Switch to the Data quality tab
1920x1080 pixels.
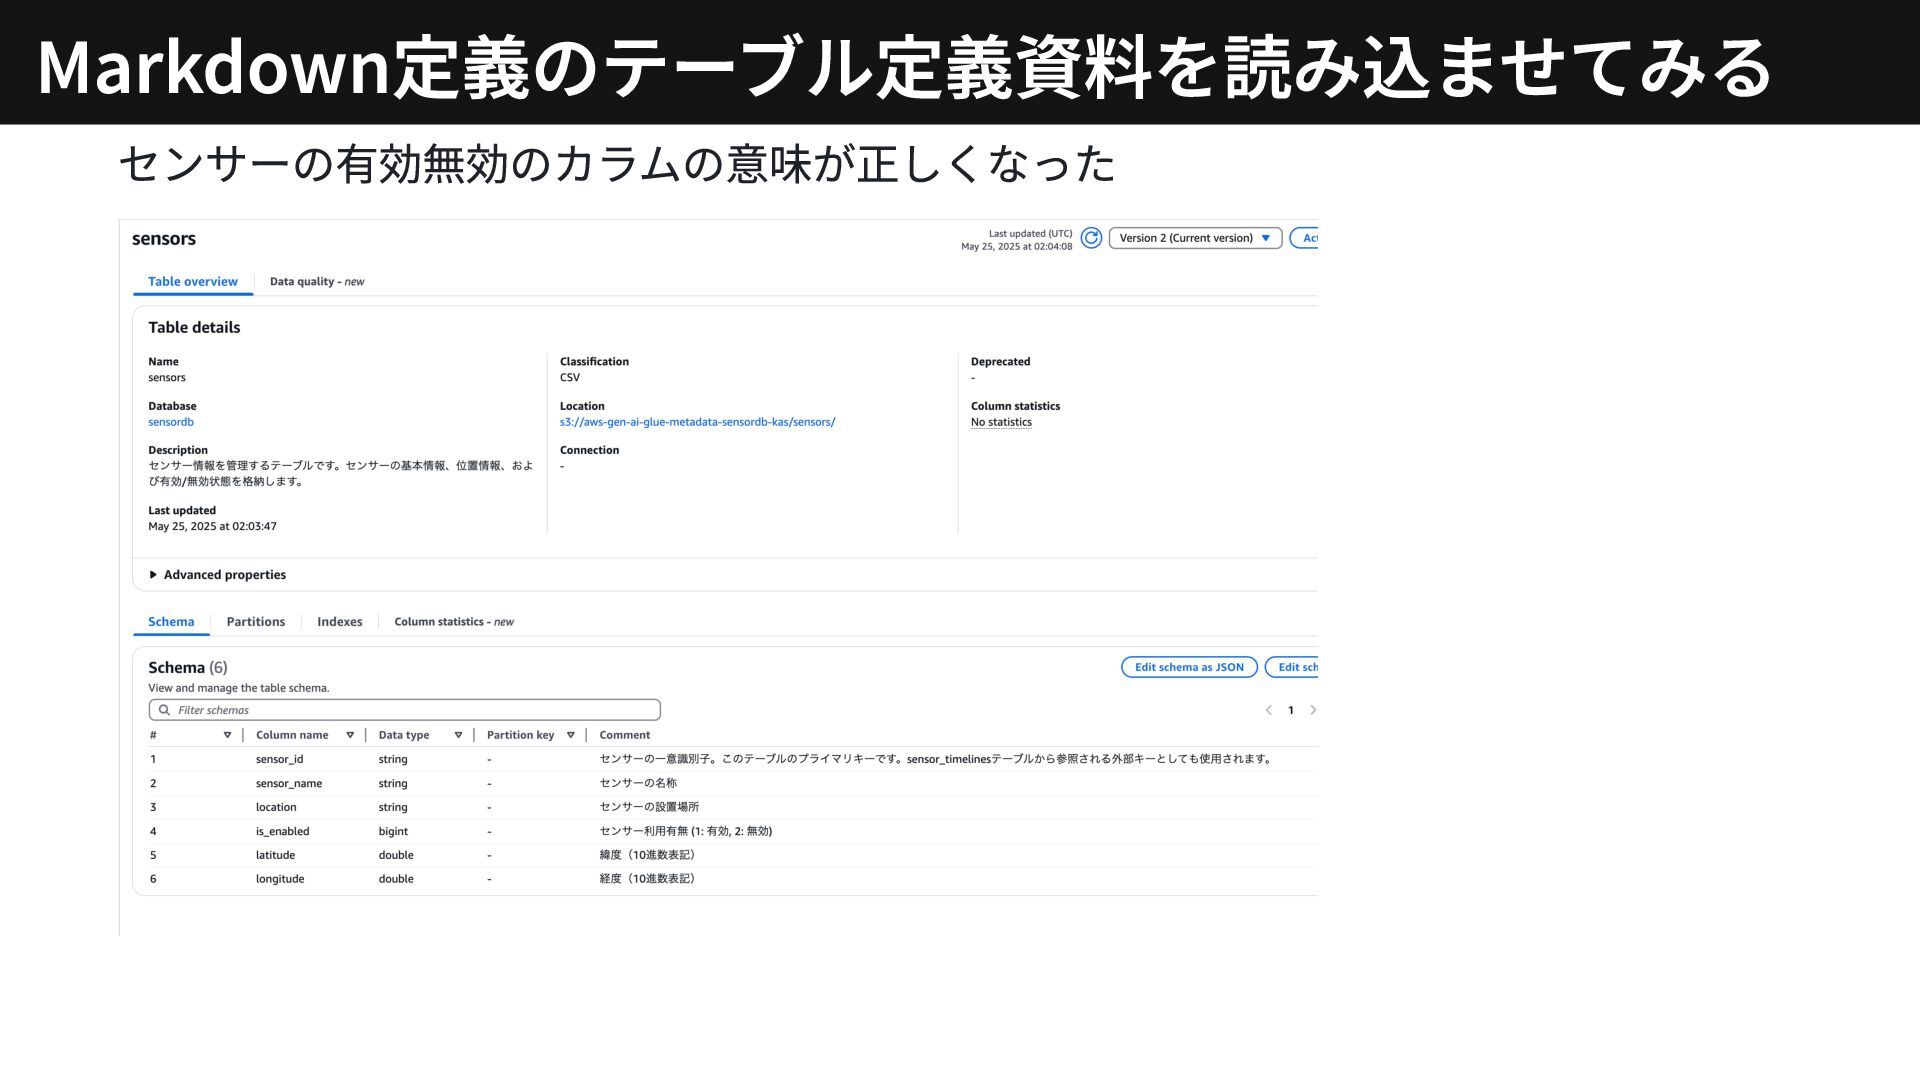click(316, 282)
